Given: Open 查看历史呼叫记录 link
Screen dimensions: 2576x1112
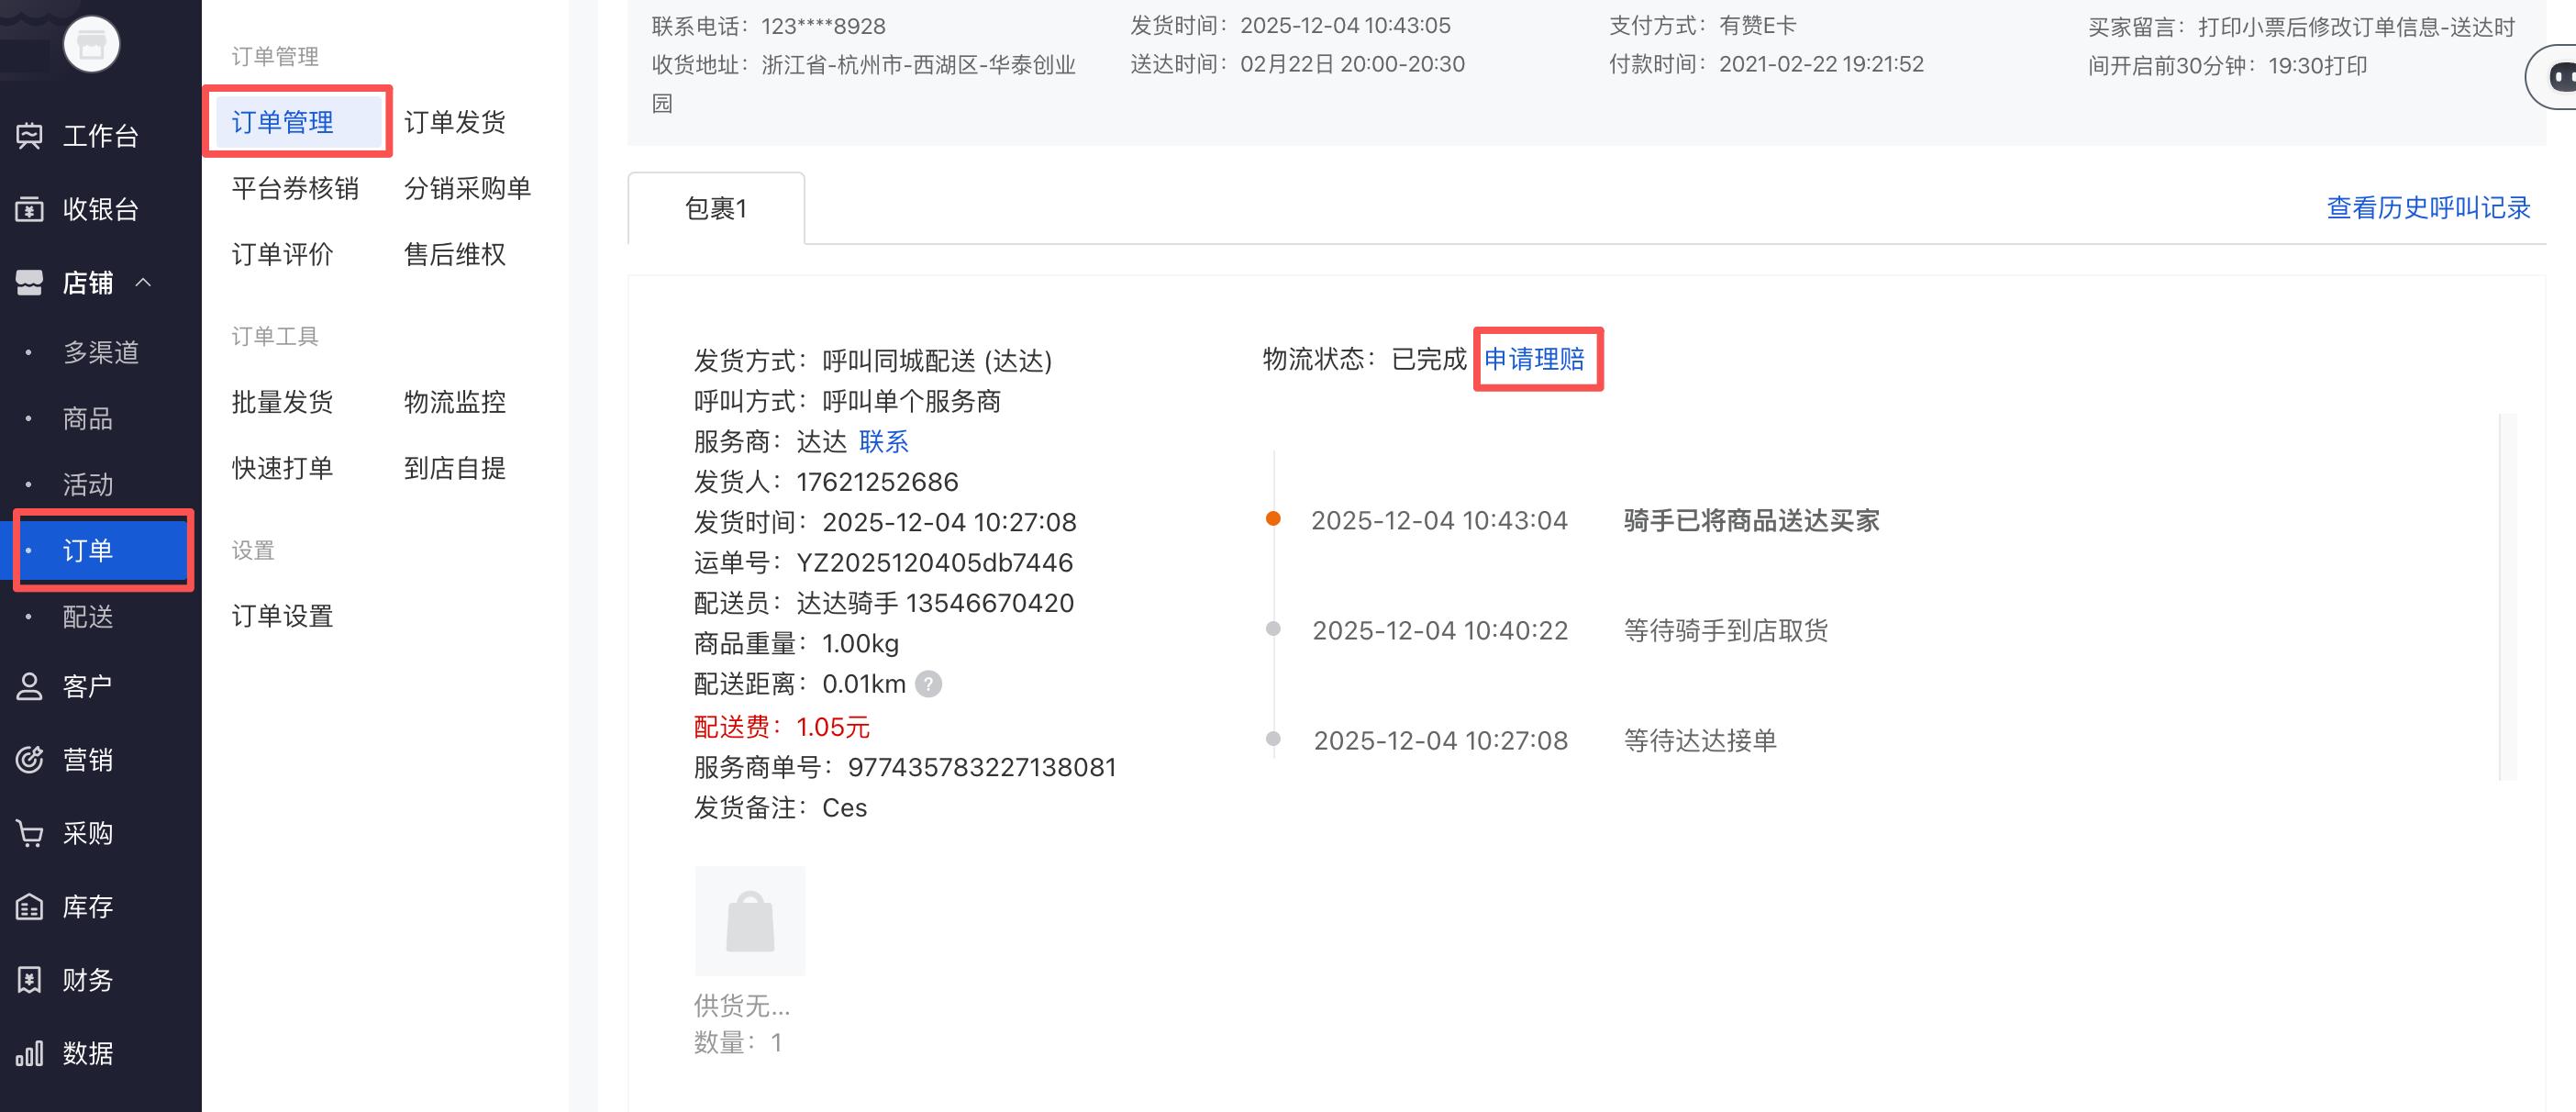Looking at the screenshot, I should pyautogui.click(x=2428, y=208).
